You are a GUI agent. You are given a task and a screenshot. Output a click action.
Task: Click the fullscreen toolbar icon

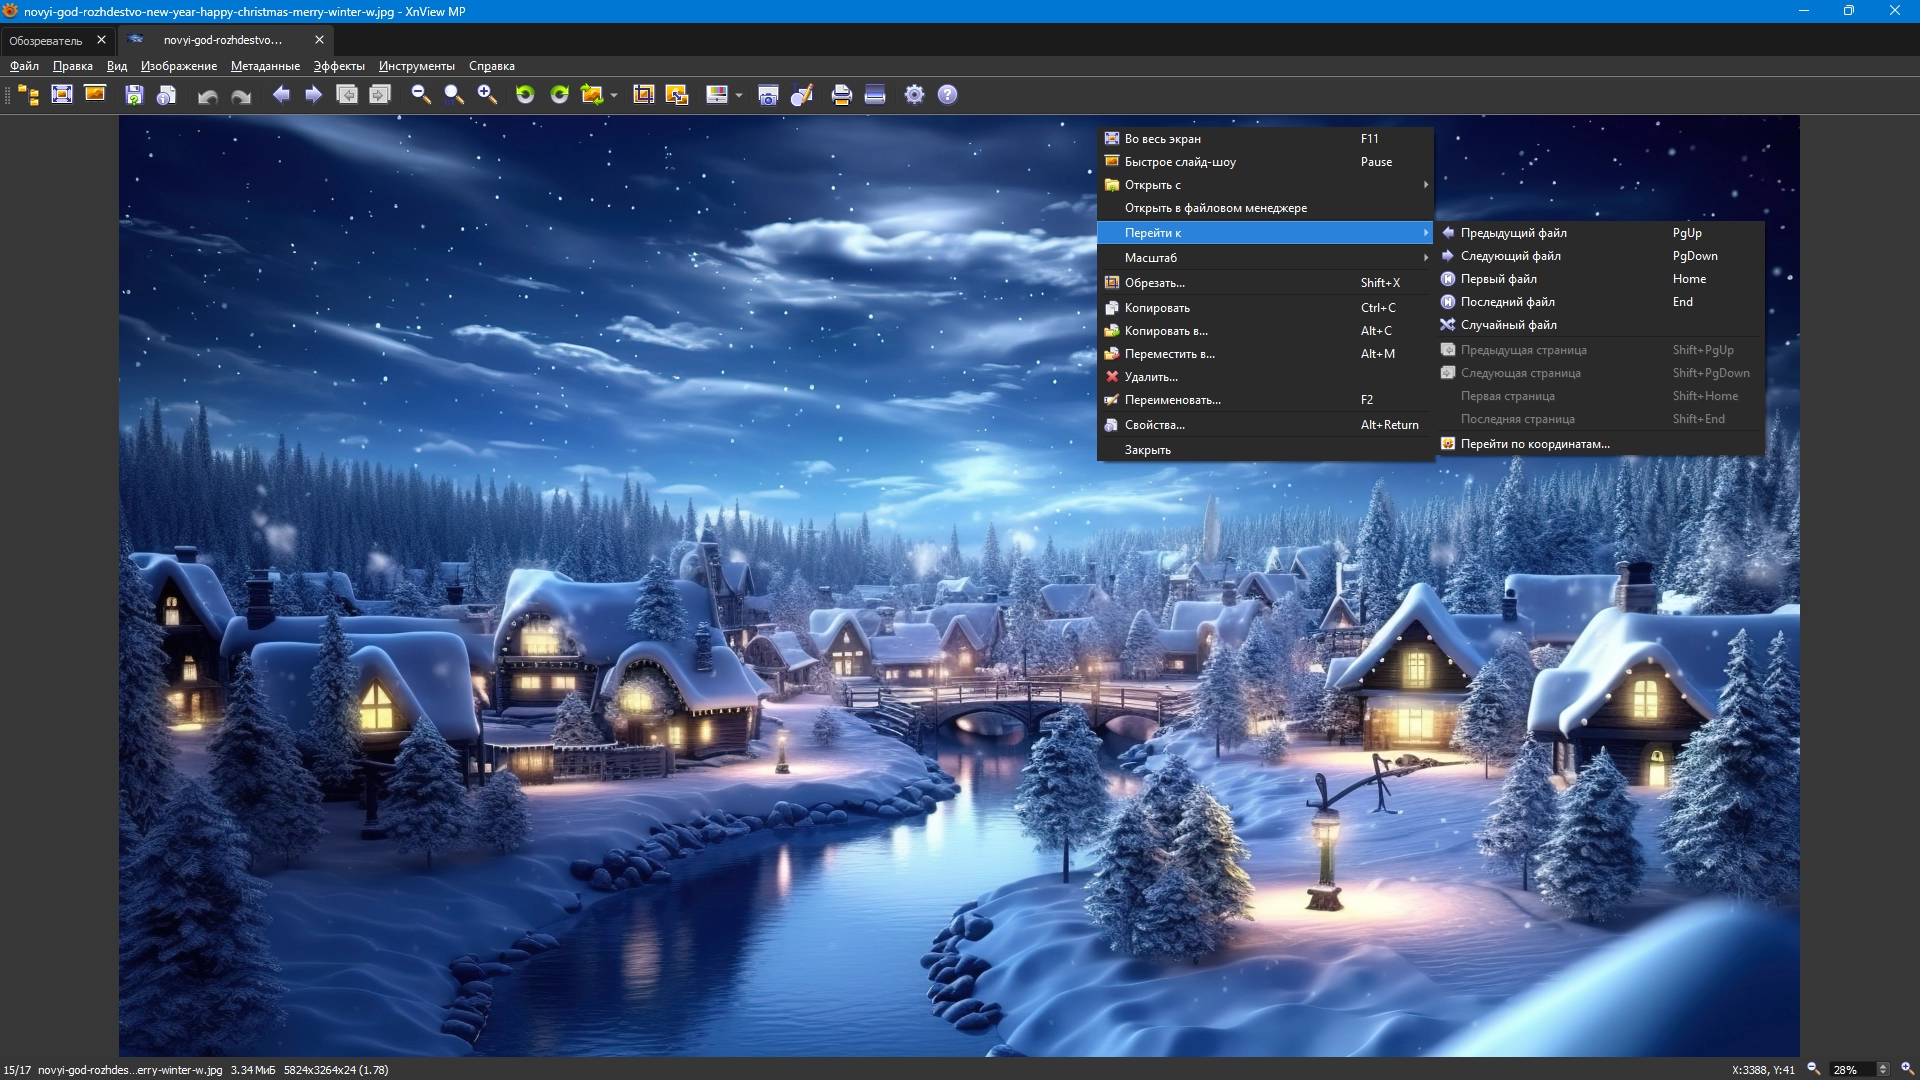62,95
